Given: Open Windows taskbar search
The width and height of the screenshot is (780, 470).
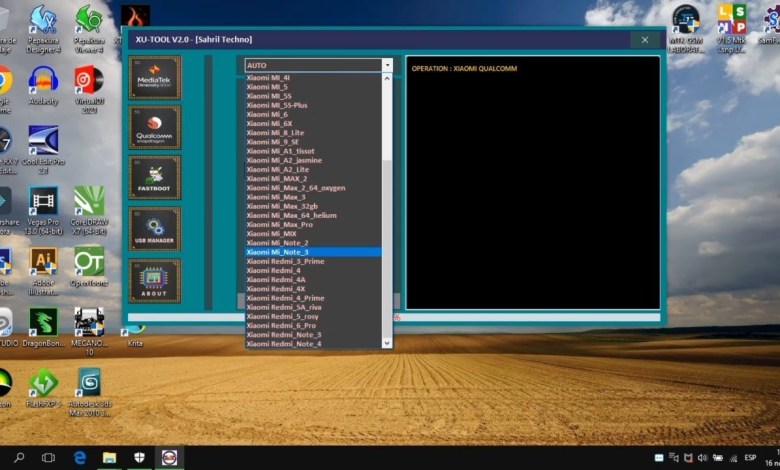Looking at the screenshot, I should tap(19, 458).
